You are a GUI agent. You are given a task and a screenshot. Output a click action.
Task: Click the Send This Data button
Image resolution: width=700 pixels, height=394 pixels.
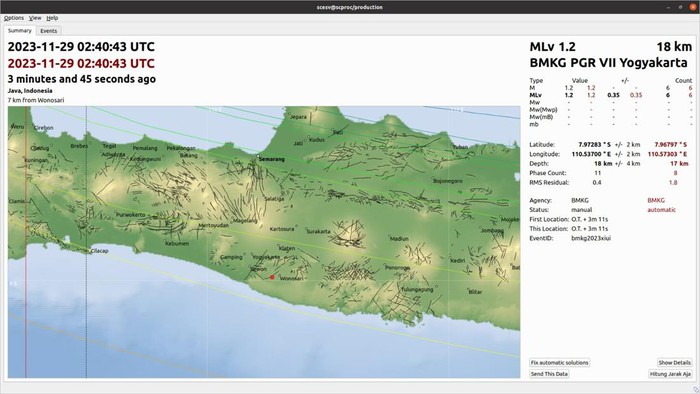549,374
